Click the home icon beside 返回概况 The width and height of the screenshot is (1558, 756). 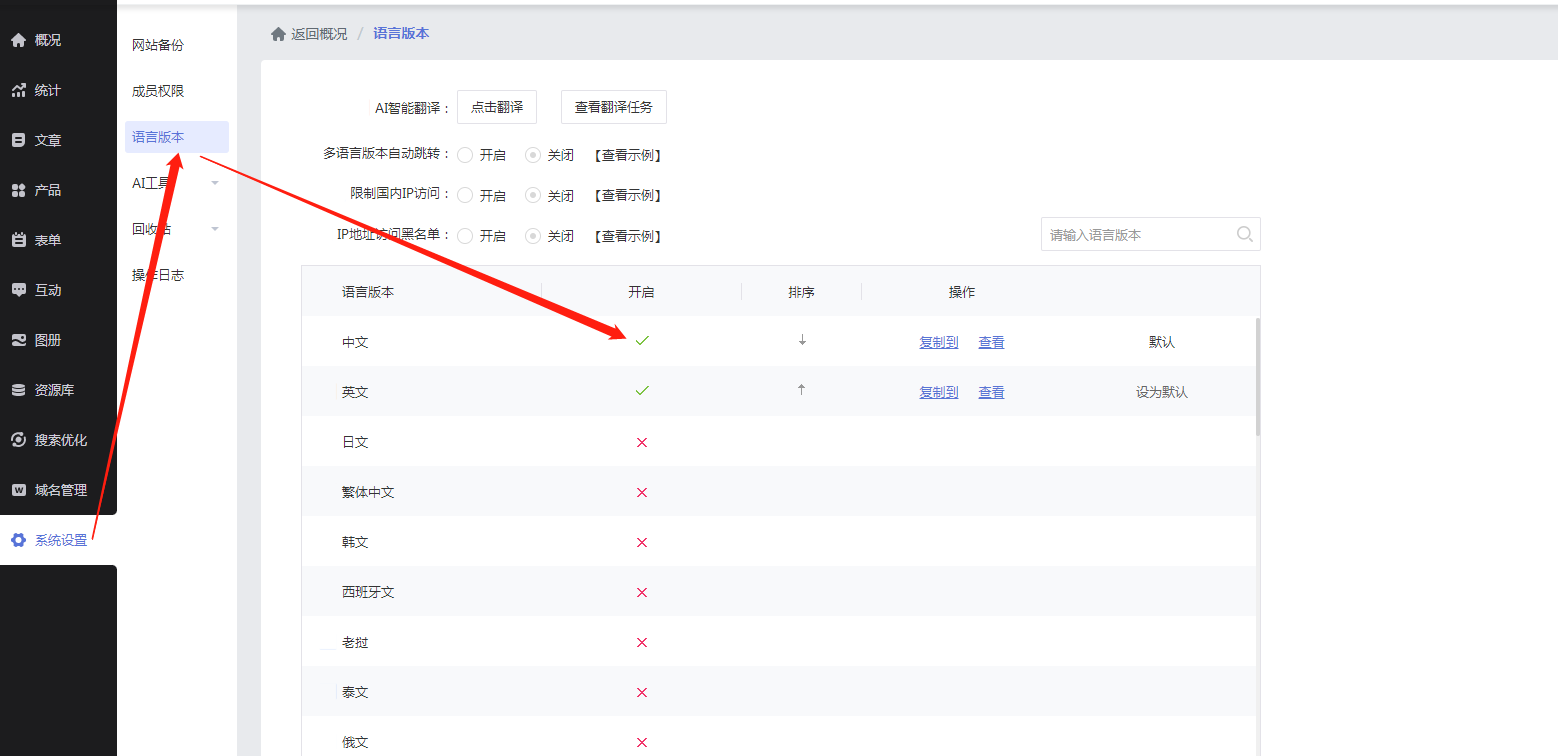(x=278, y=34)
